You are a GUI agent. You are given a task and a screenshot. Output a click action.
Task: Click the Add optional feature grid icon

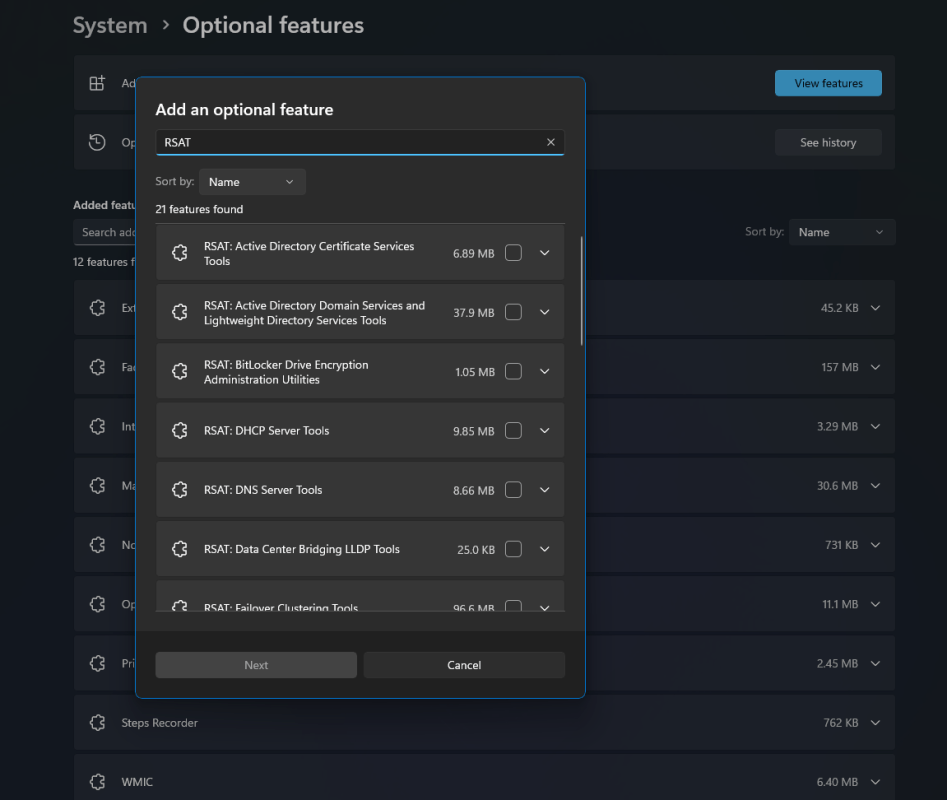click(97, 83)
